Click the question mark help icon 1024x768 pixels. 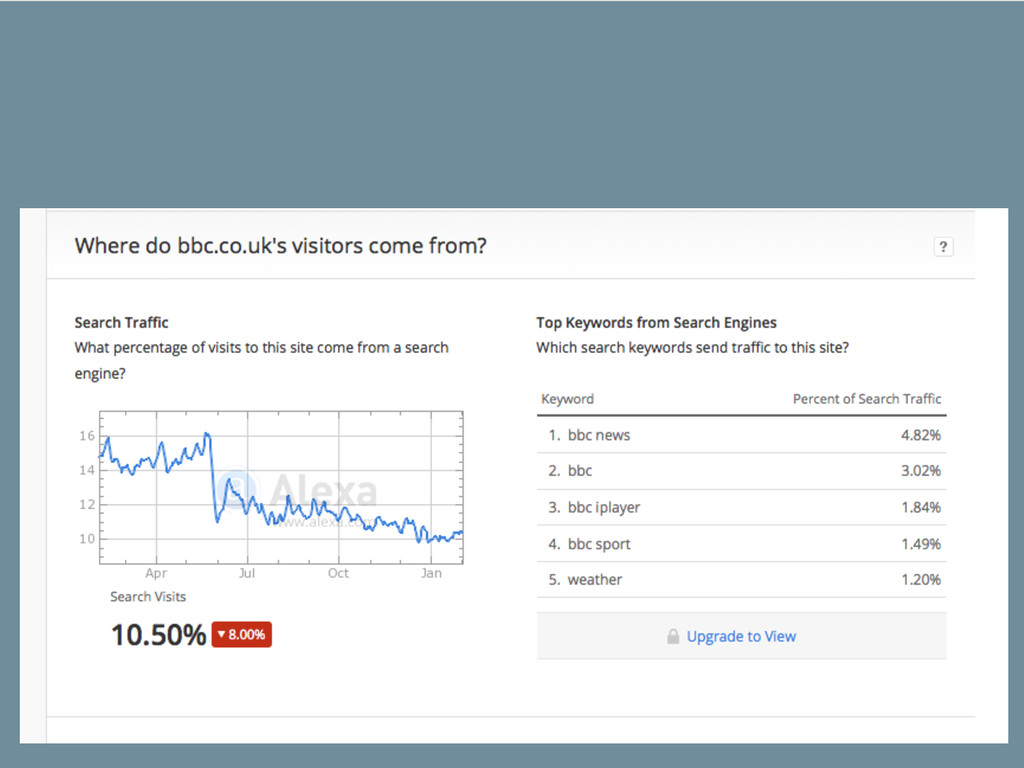(x=942, y=247)
